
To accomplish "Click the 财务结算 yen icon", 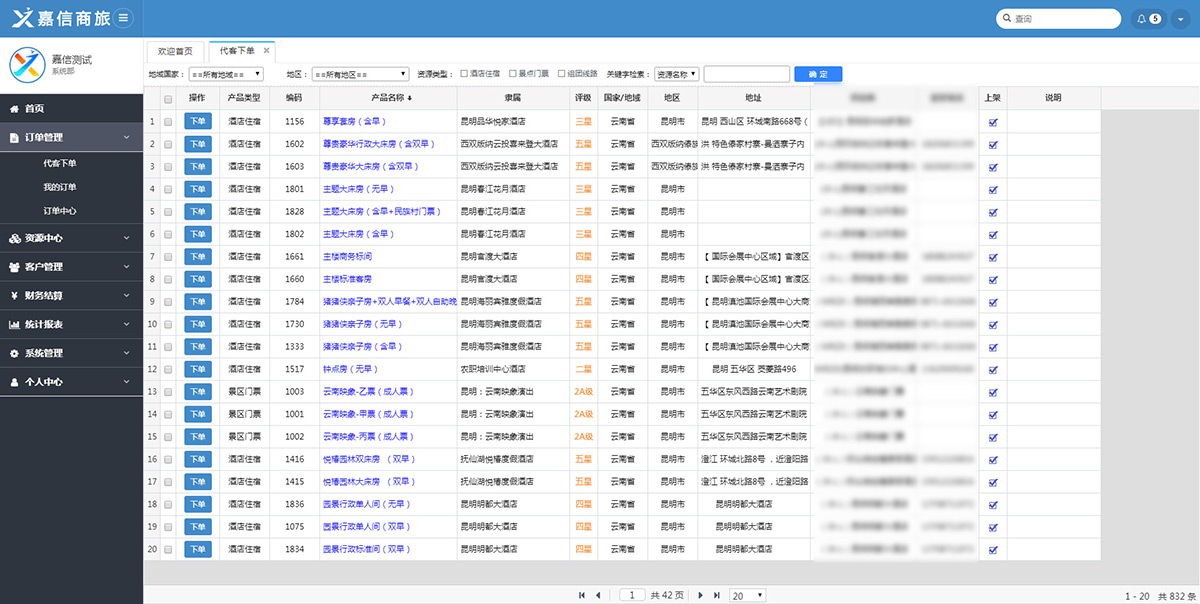I will (14, 295).
